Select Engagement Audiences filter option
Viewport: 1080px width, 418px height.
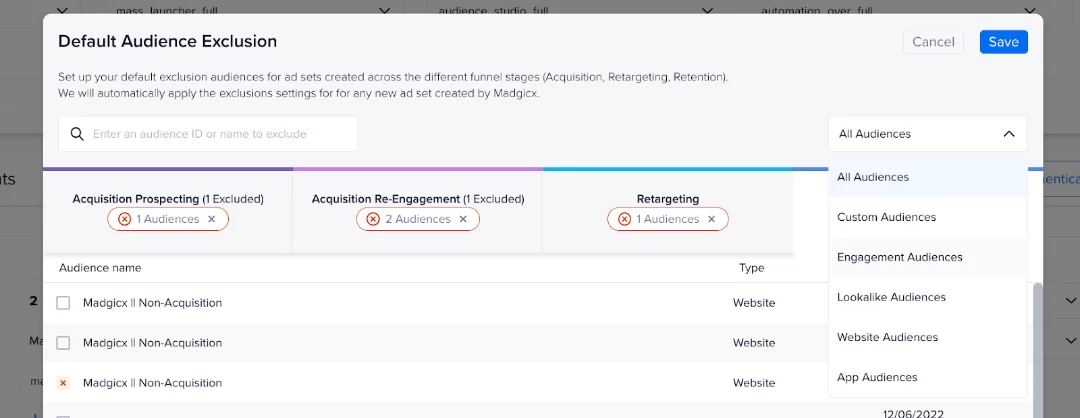pos(928,257)
